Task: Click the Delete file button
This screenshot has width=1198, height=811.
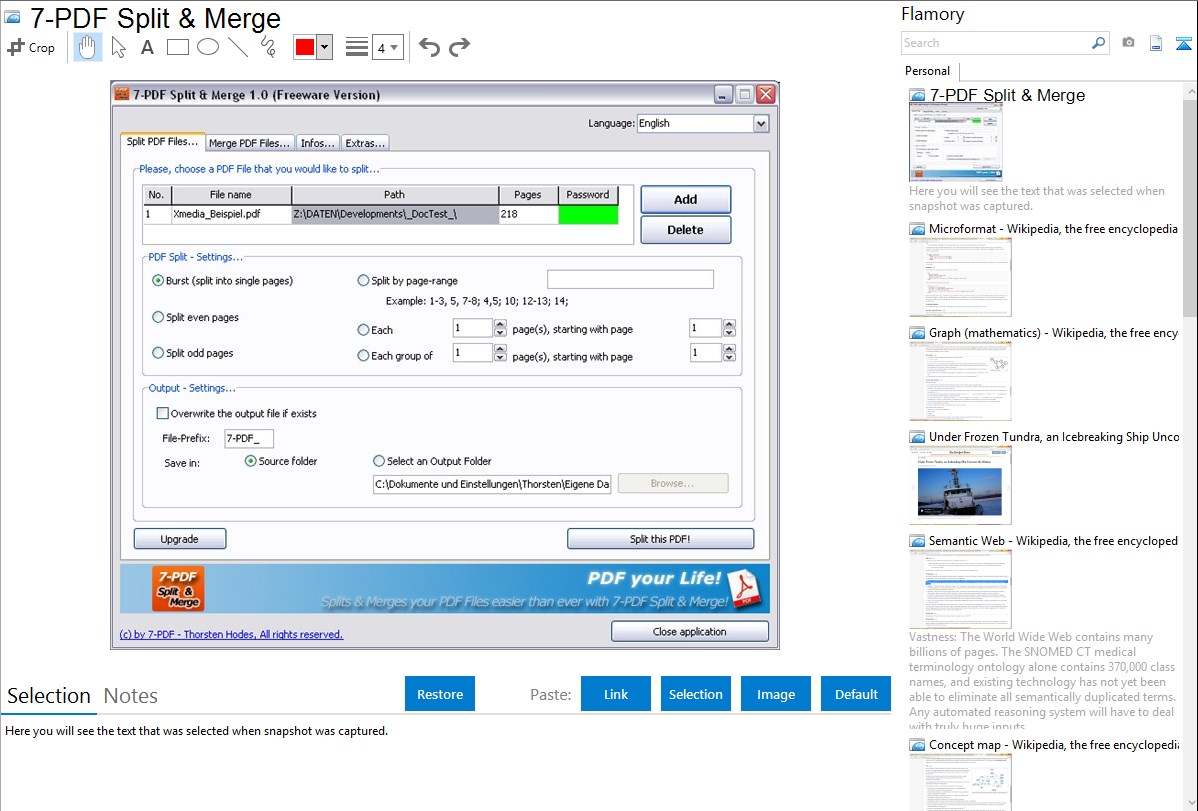Action: coord(685,230)
